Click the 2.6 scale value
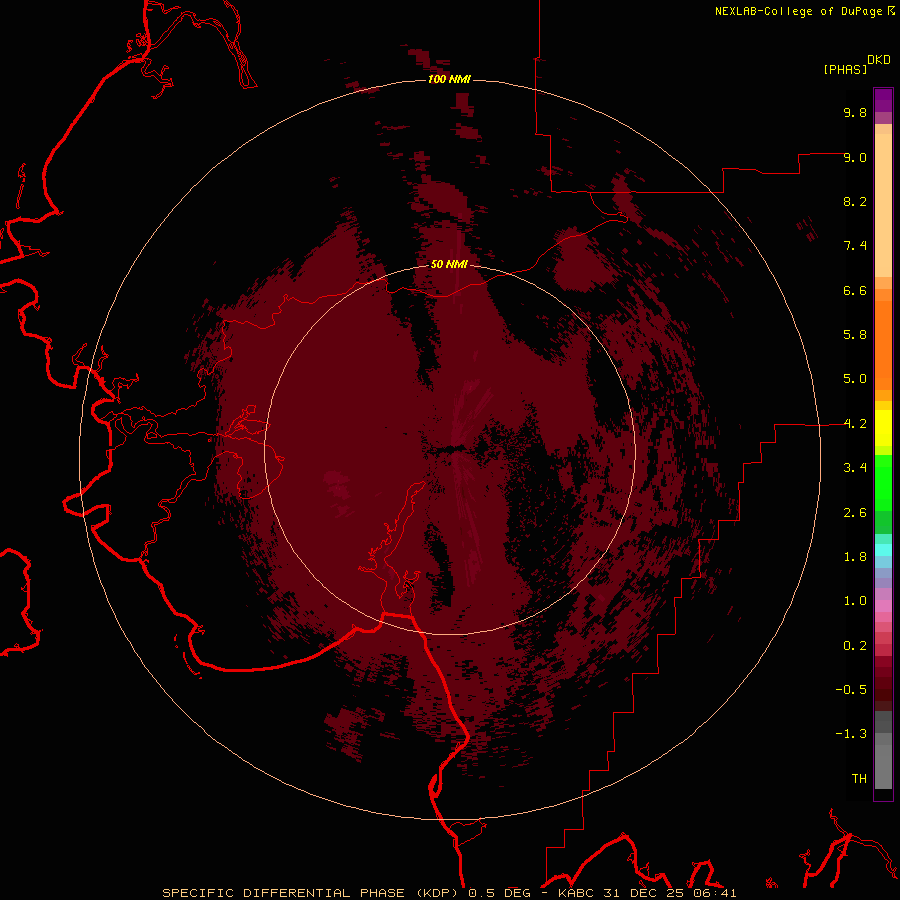The width and height of the screenshot is (900, 900). coord(855,513)
